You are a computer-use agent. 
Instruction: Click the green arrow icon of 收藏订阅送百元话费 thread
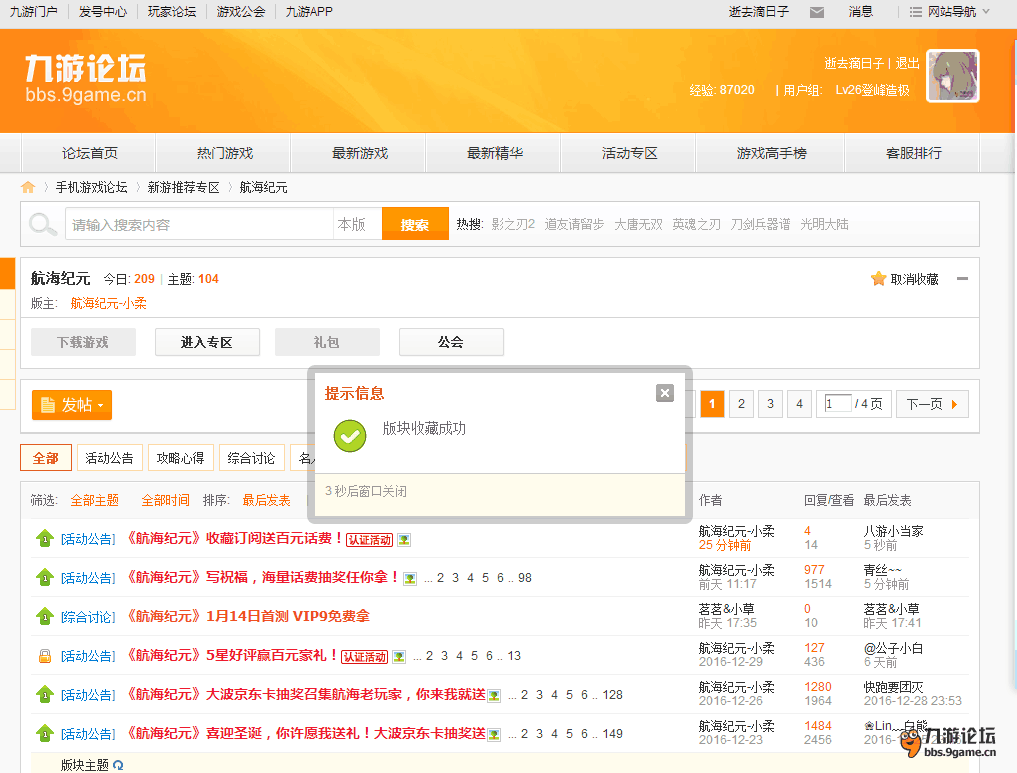tap(45, 538)
